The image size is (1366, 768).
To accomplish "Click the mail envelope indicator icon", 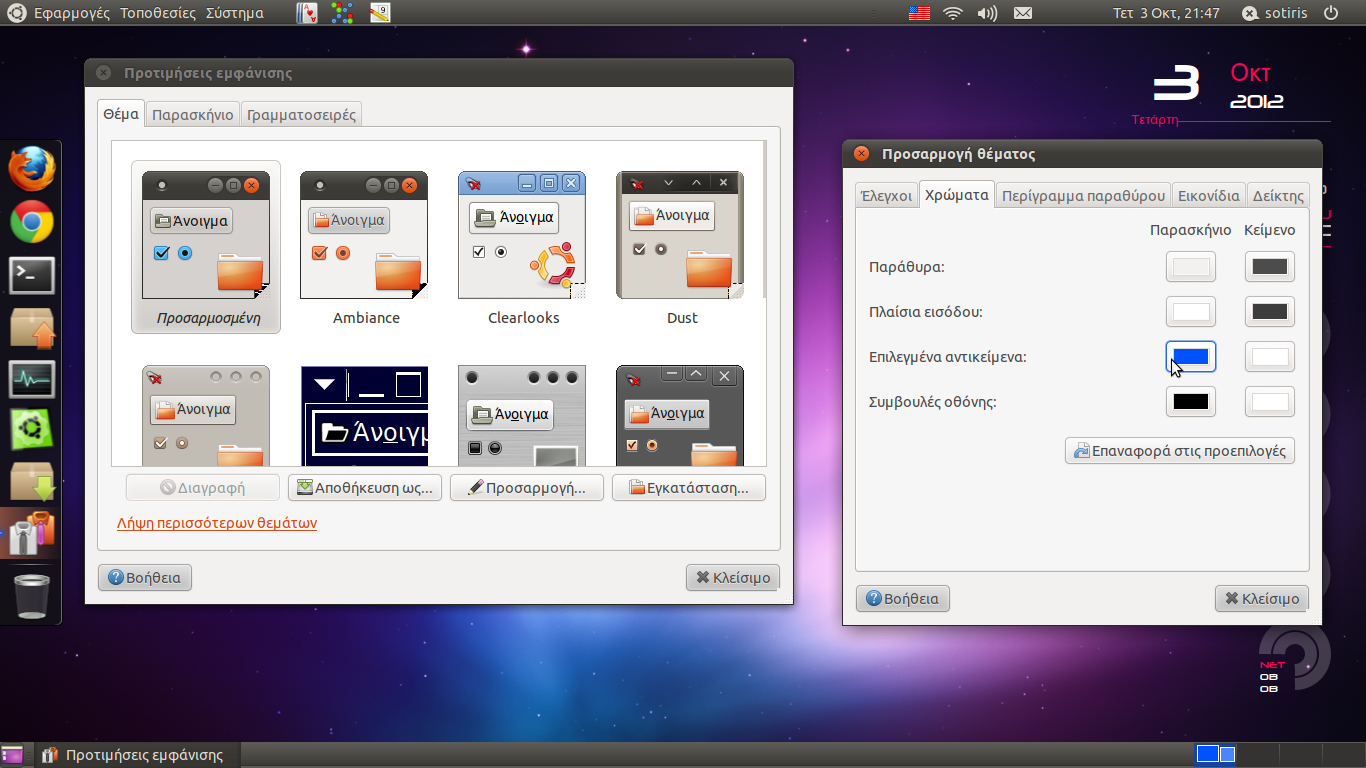I will click(x=1022, y=13).
